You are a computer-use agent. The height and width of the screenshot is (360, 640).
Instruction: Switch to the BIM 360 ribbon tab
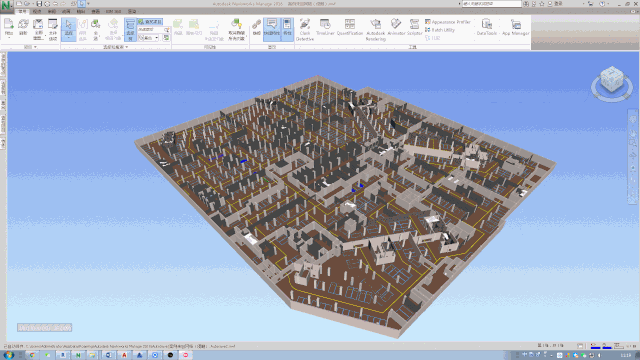point(113,11)
